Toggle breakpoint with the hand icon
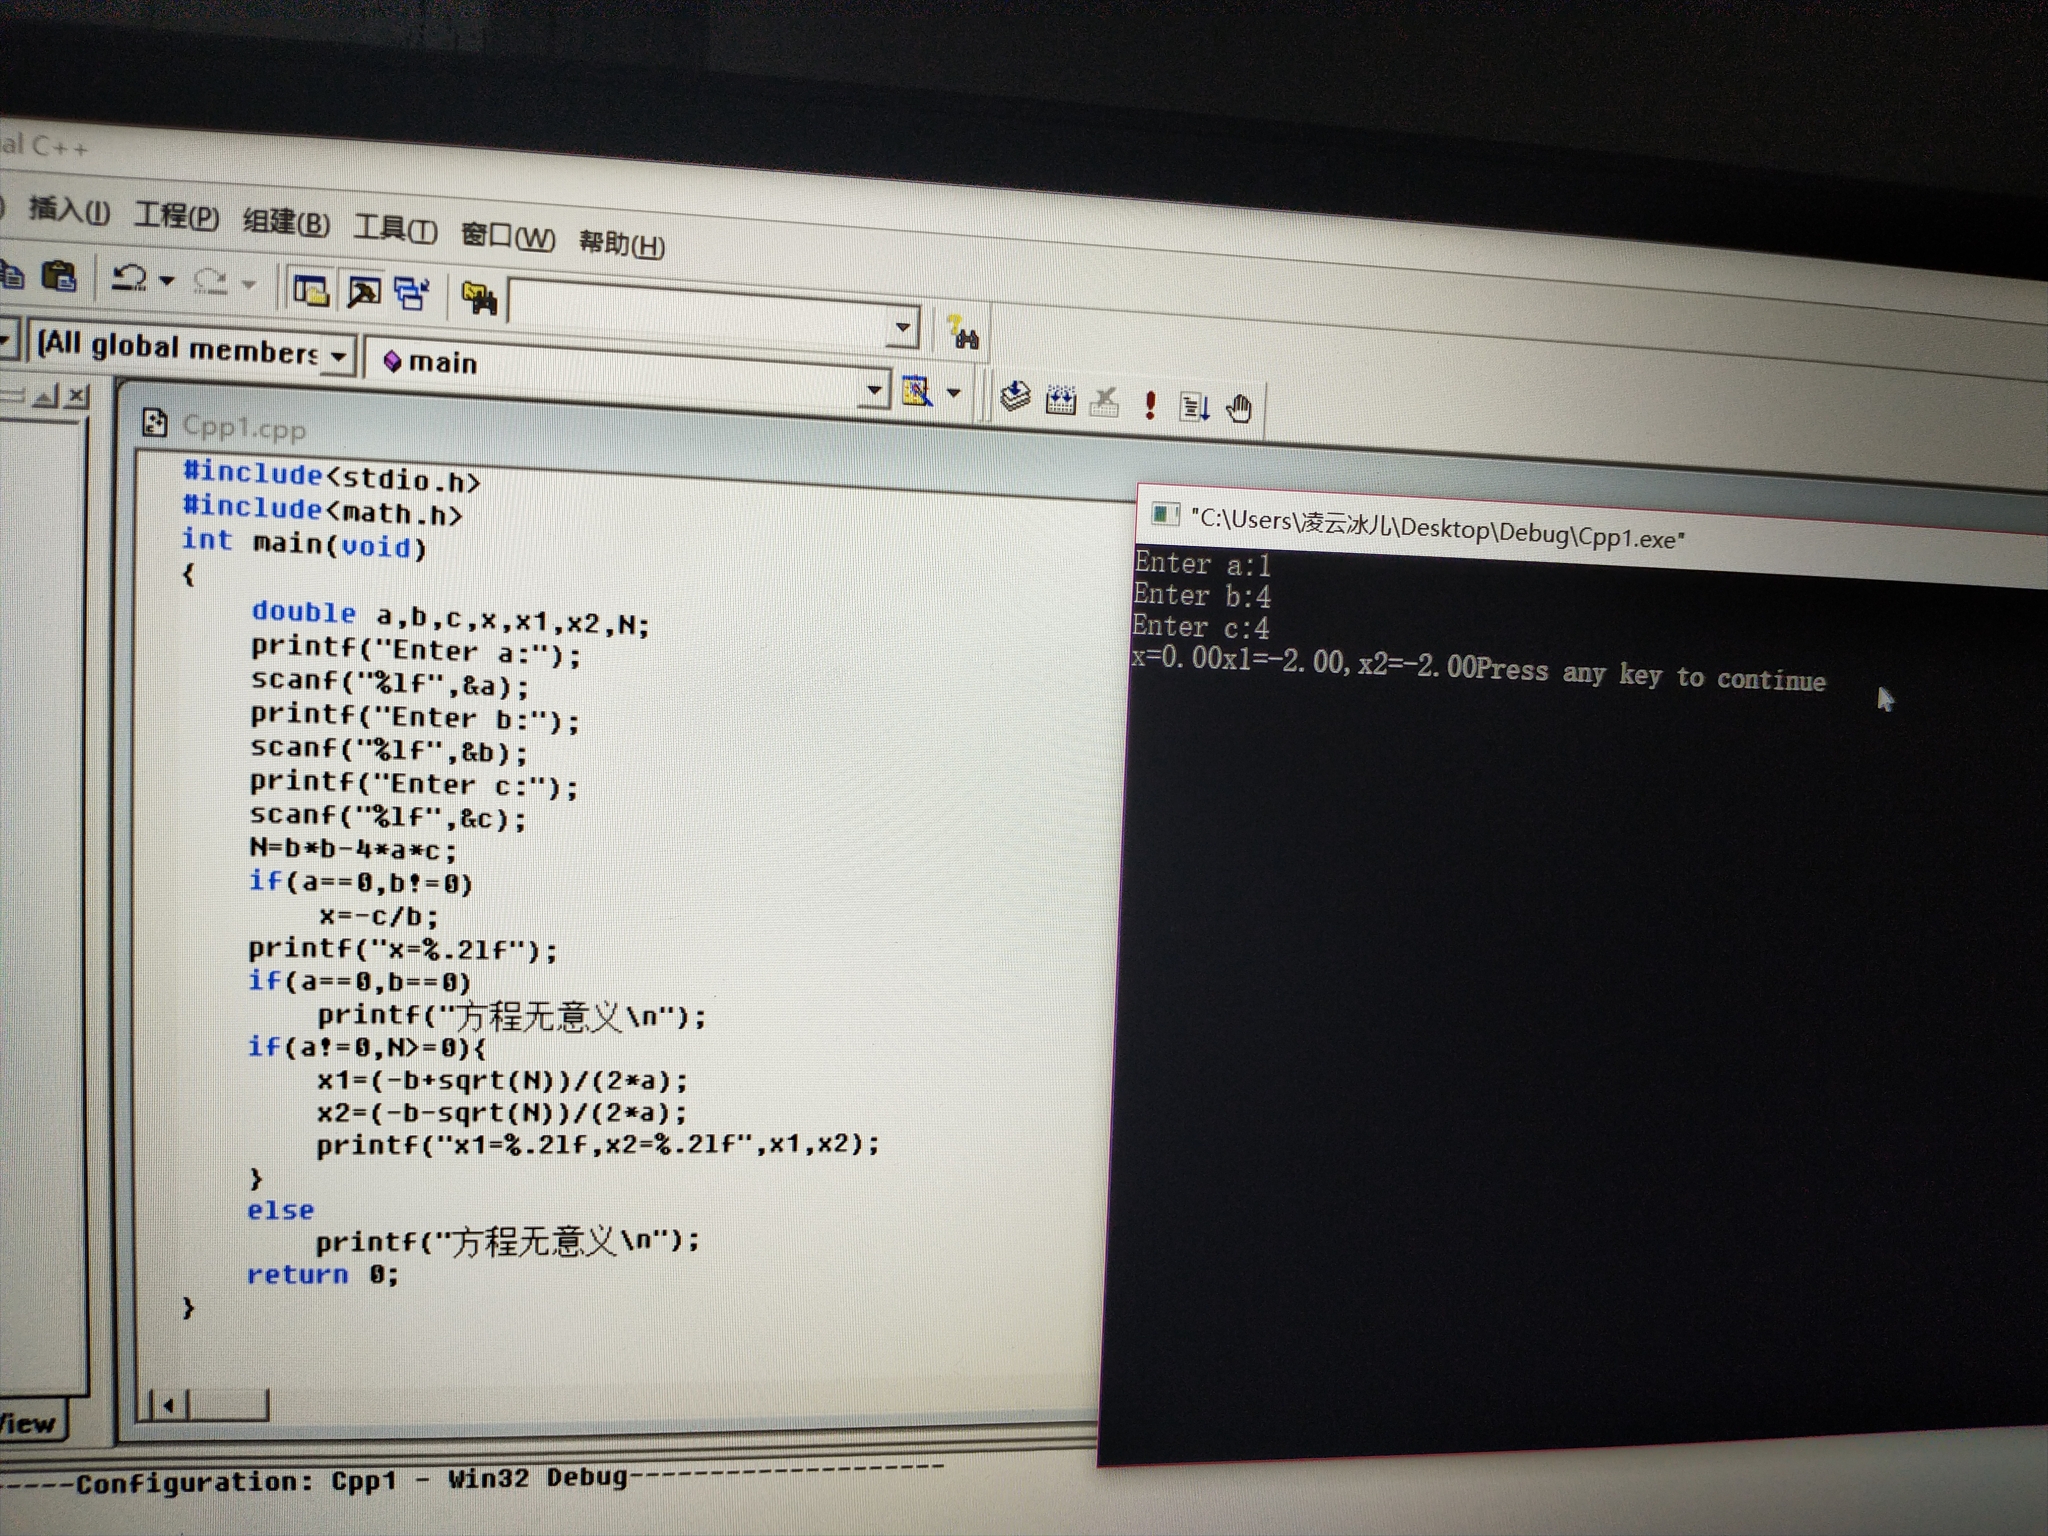The image size is (2048, 1536). pyautogui.click(x=1239, y=408)
